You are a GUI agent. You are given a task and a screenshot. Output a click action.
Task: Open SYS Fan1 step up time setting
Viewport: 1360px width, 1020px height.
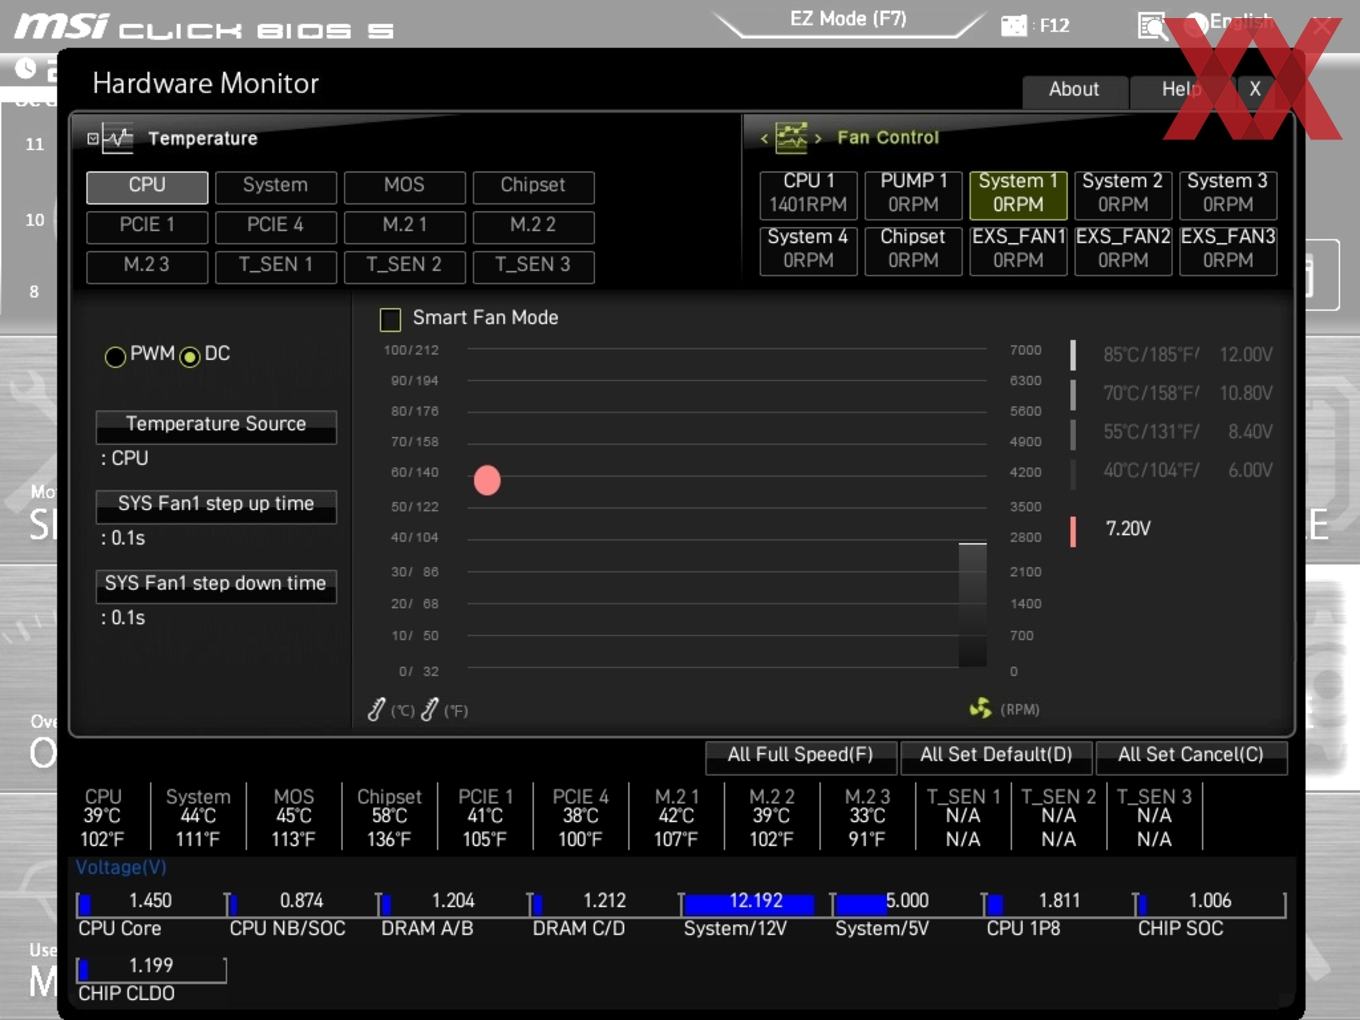[216, 506]
